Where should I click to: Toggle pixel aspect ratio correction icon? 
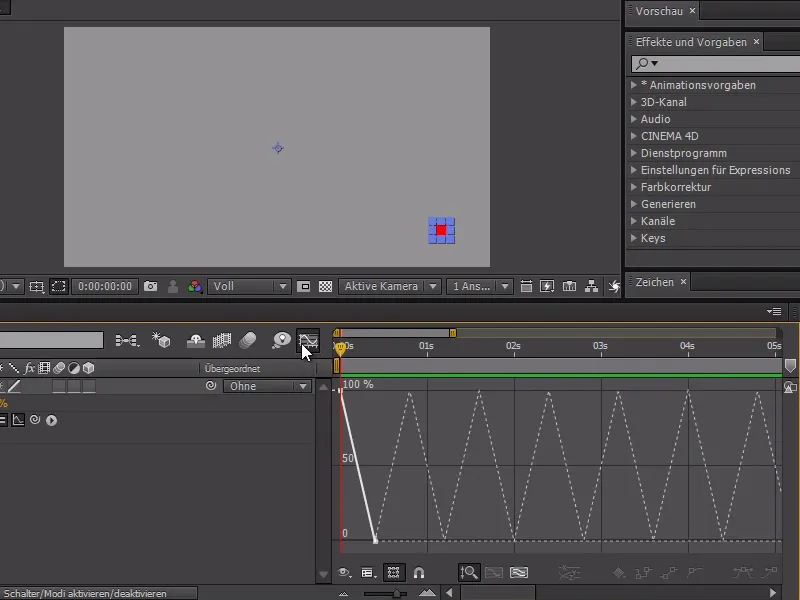tap(526, 286)
